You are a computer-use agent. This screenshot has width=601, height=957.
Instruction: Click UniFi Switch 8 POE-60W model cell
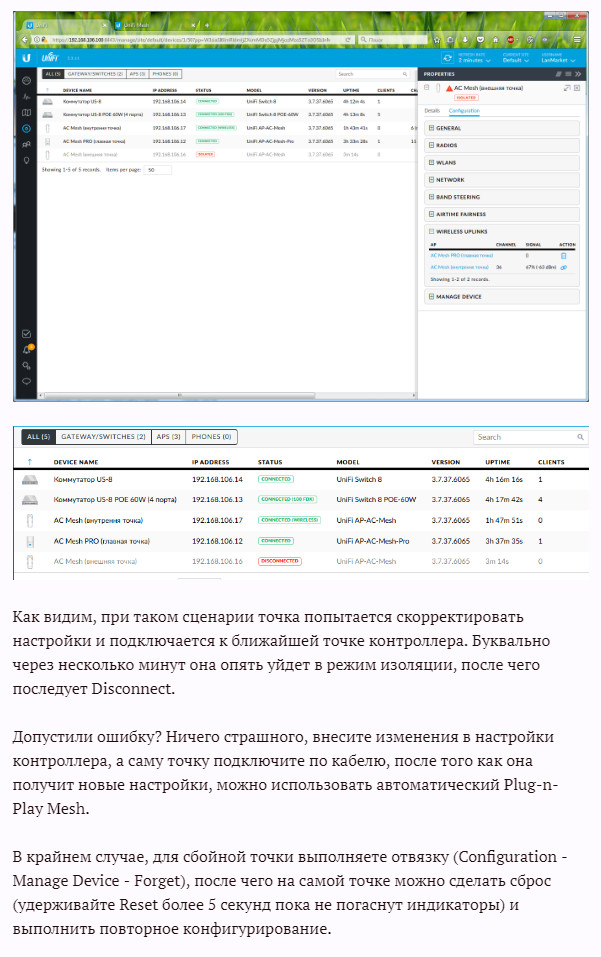376,499
